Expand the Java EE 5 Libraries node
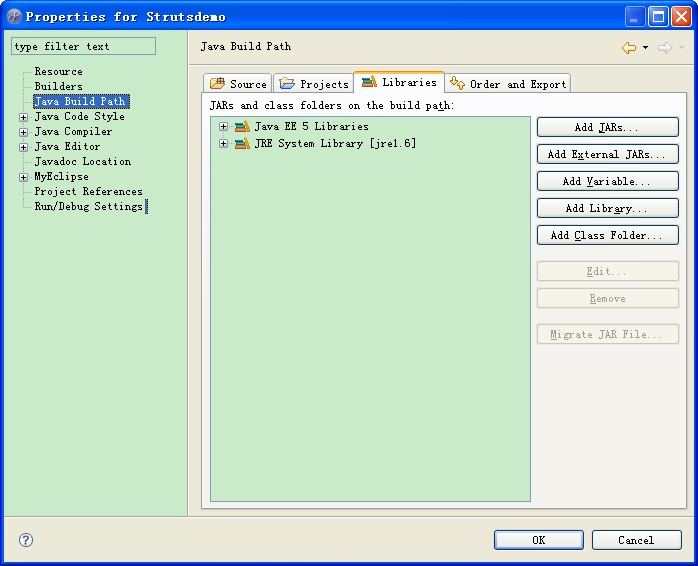 [223, 126]
